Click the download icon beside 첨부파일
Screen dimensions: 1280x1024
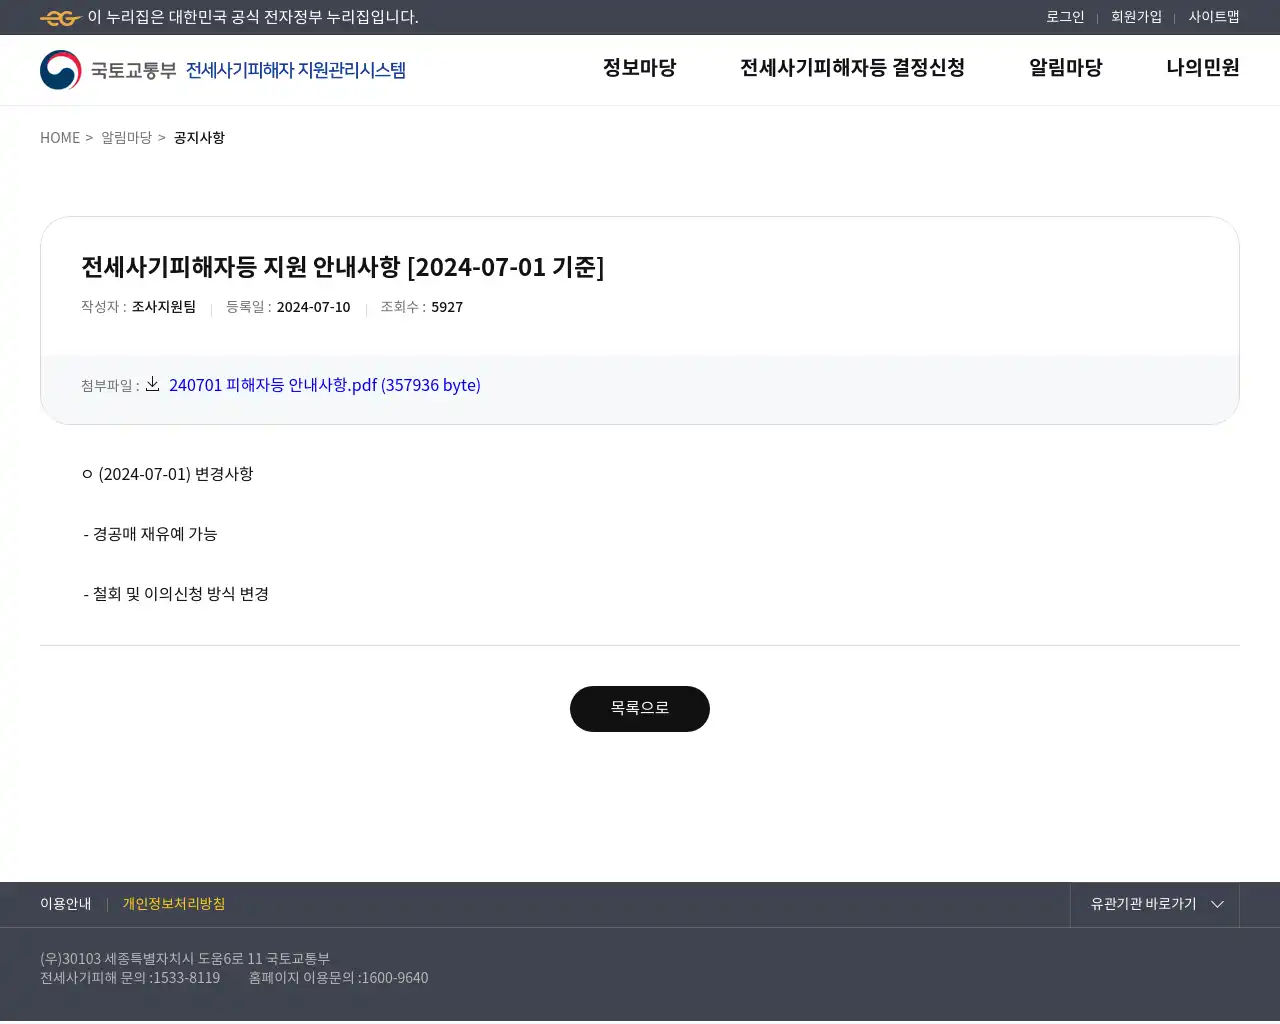pos(152,384)
